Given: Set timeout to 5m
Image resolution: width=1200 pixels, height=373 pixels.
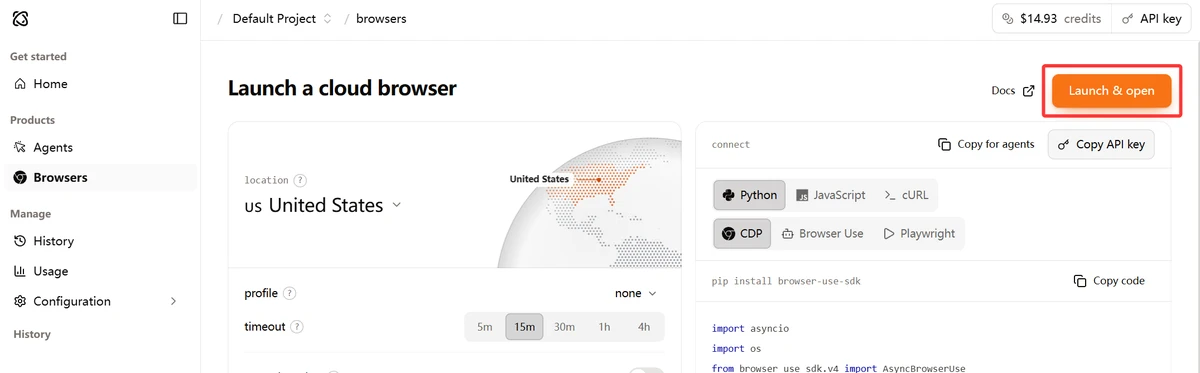Looking at the screenshot, I should tap(485, 327).
